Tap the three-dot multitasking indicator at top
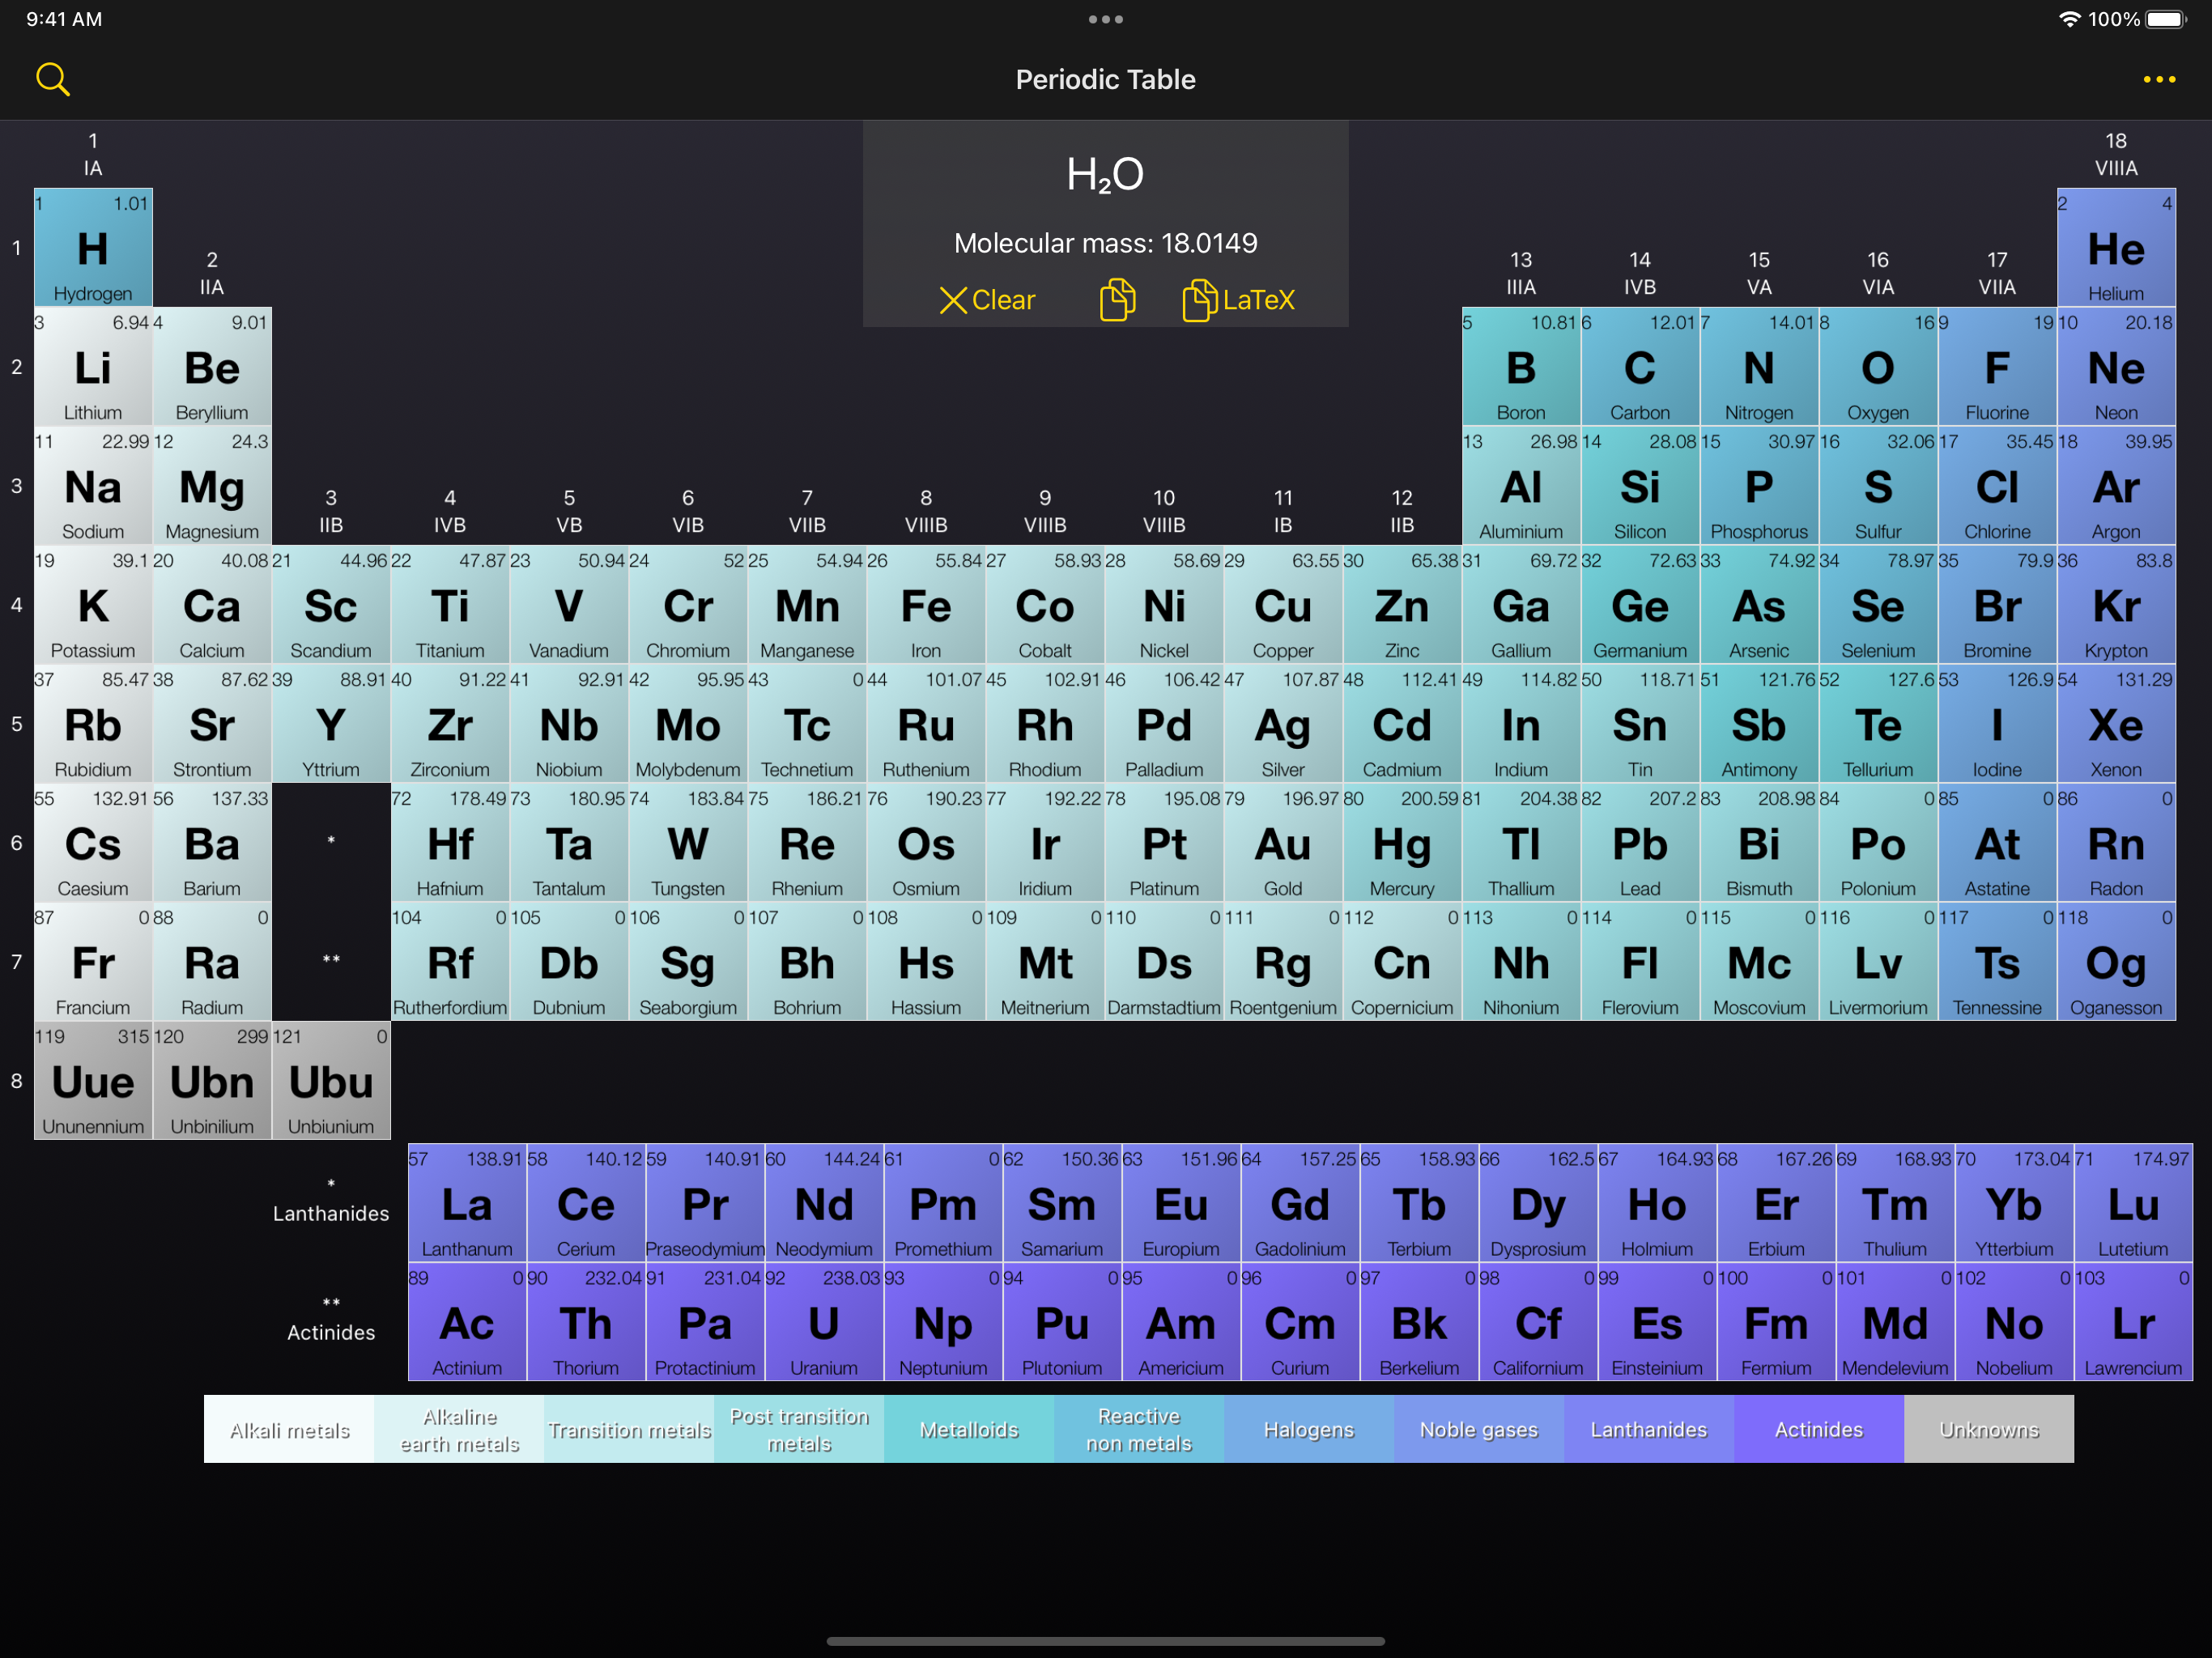The width and height of the screenshot is (2212, 1658). (1105, 19)
